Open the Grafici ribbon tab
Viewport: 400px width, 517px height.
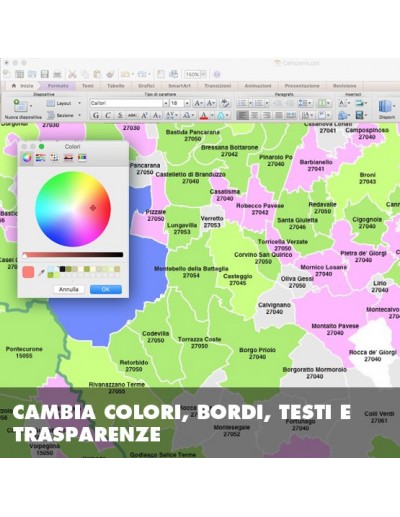146,86
